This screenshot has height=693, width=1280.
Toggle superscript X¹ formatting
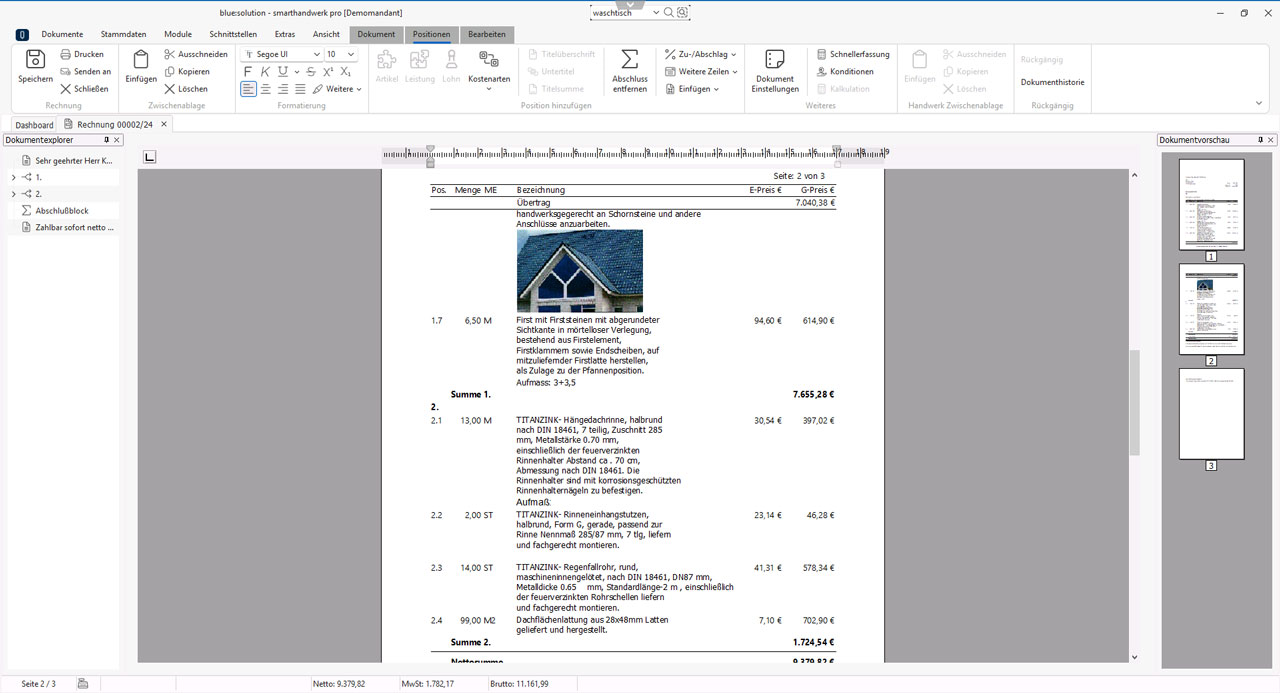pos(328,71)
